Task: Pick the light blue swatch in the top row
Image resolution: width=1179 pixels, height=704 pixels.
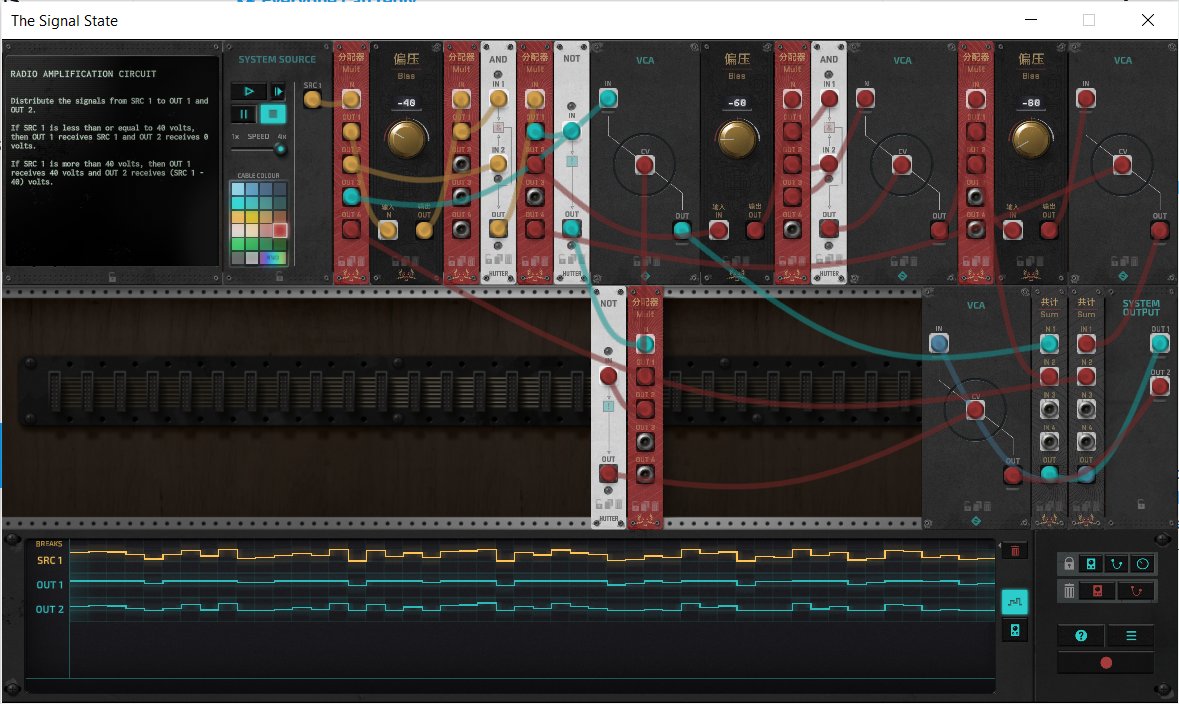Action: 238,189
